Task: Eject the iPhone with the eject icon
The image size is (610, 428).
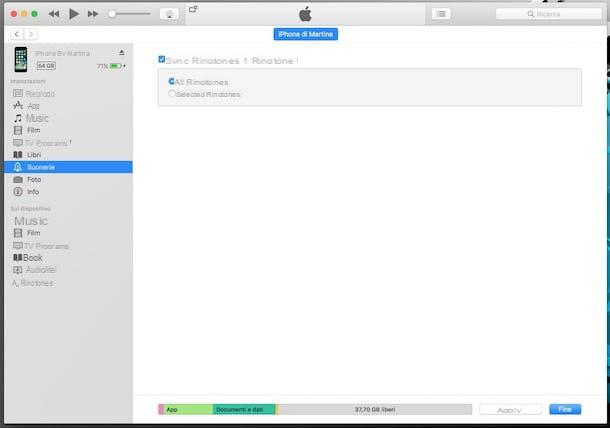Action: [122, 53]
